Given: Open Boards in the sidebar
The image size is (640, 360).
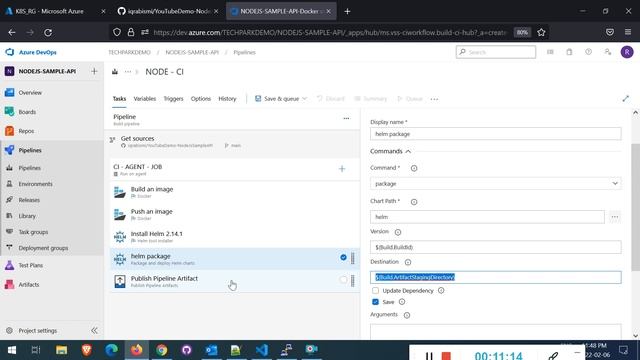Looking at the screenshot, I should tap(27, 112).
